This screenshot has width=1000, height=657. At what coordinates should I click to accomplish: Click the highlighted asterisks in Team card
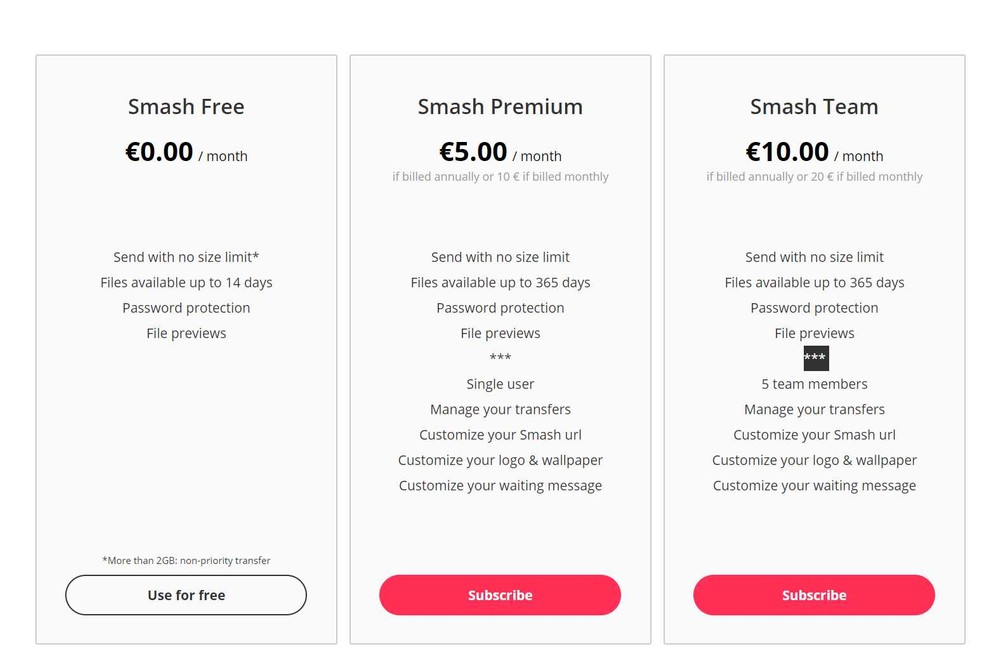(x=816, y=358)
